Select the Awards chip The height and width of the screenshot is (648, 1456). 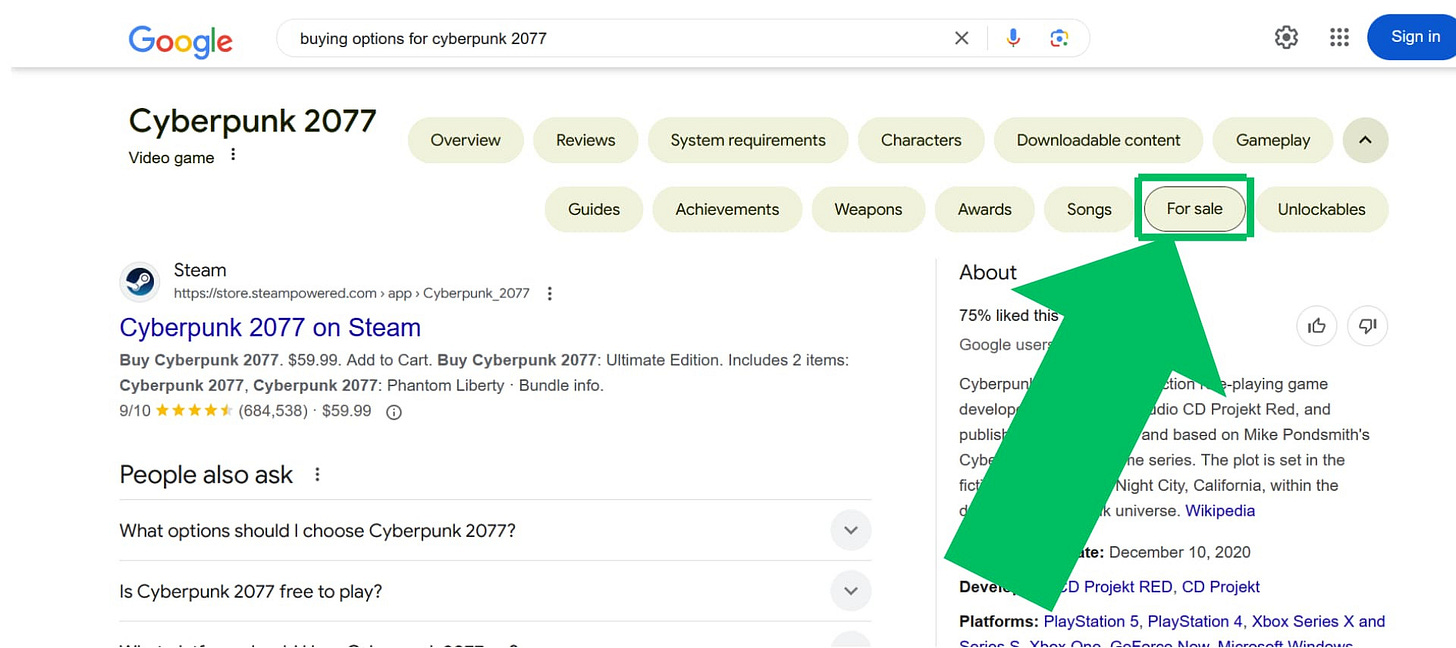[985, 209]
